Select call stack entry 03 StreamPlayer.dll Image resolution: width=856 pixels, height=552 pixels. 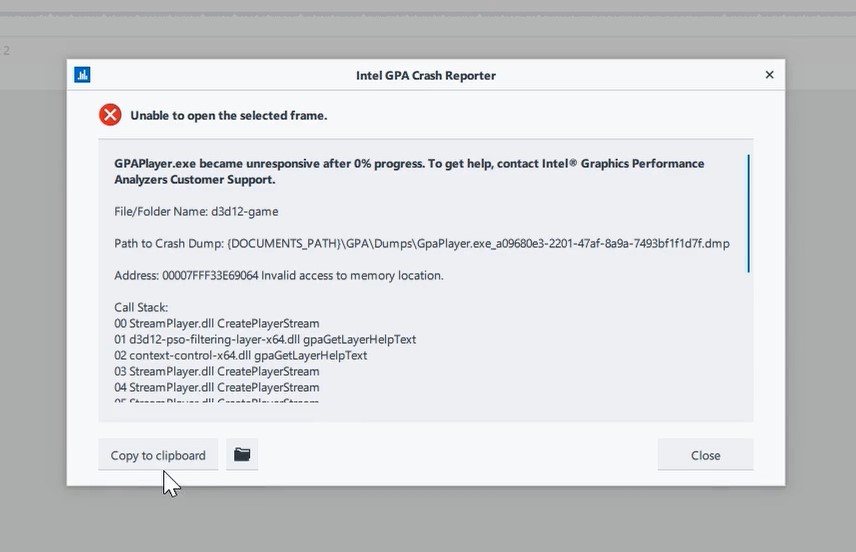pos(217,371)
